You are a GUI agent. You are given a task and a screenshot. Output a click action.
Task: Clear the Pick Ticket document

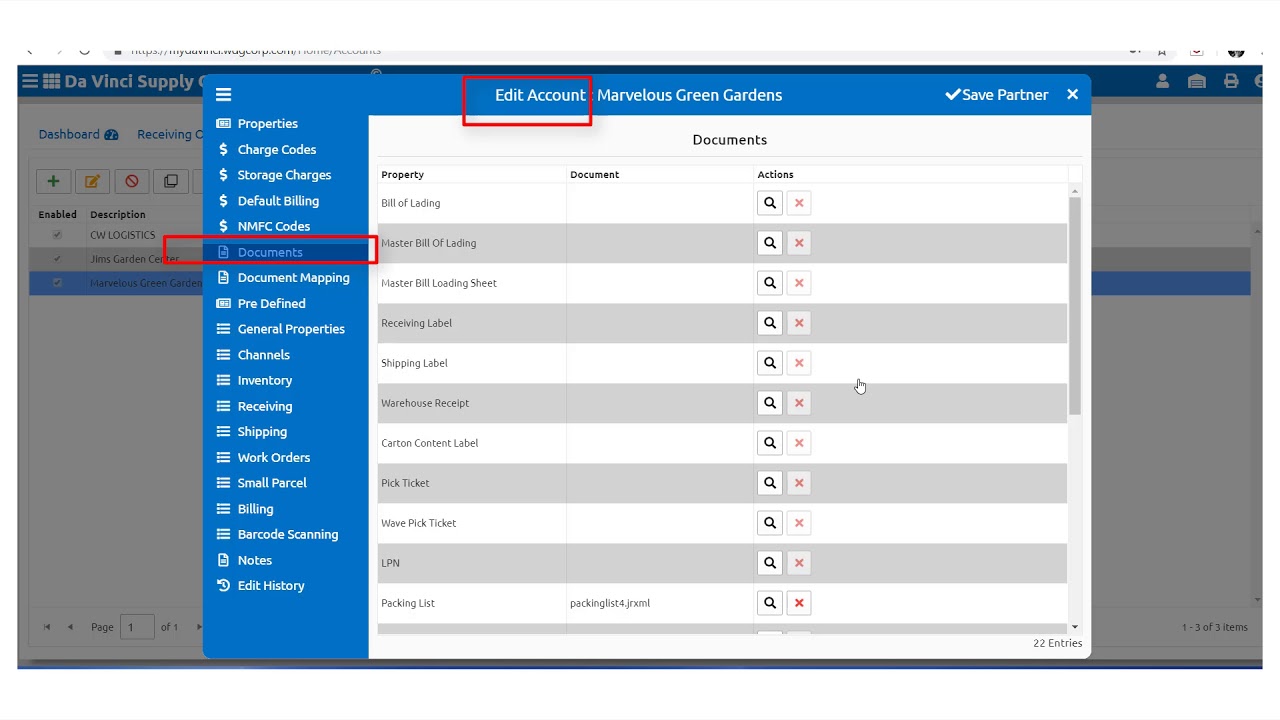[x=799, y=483]
